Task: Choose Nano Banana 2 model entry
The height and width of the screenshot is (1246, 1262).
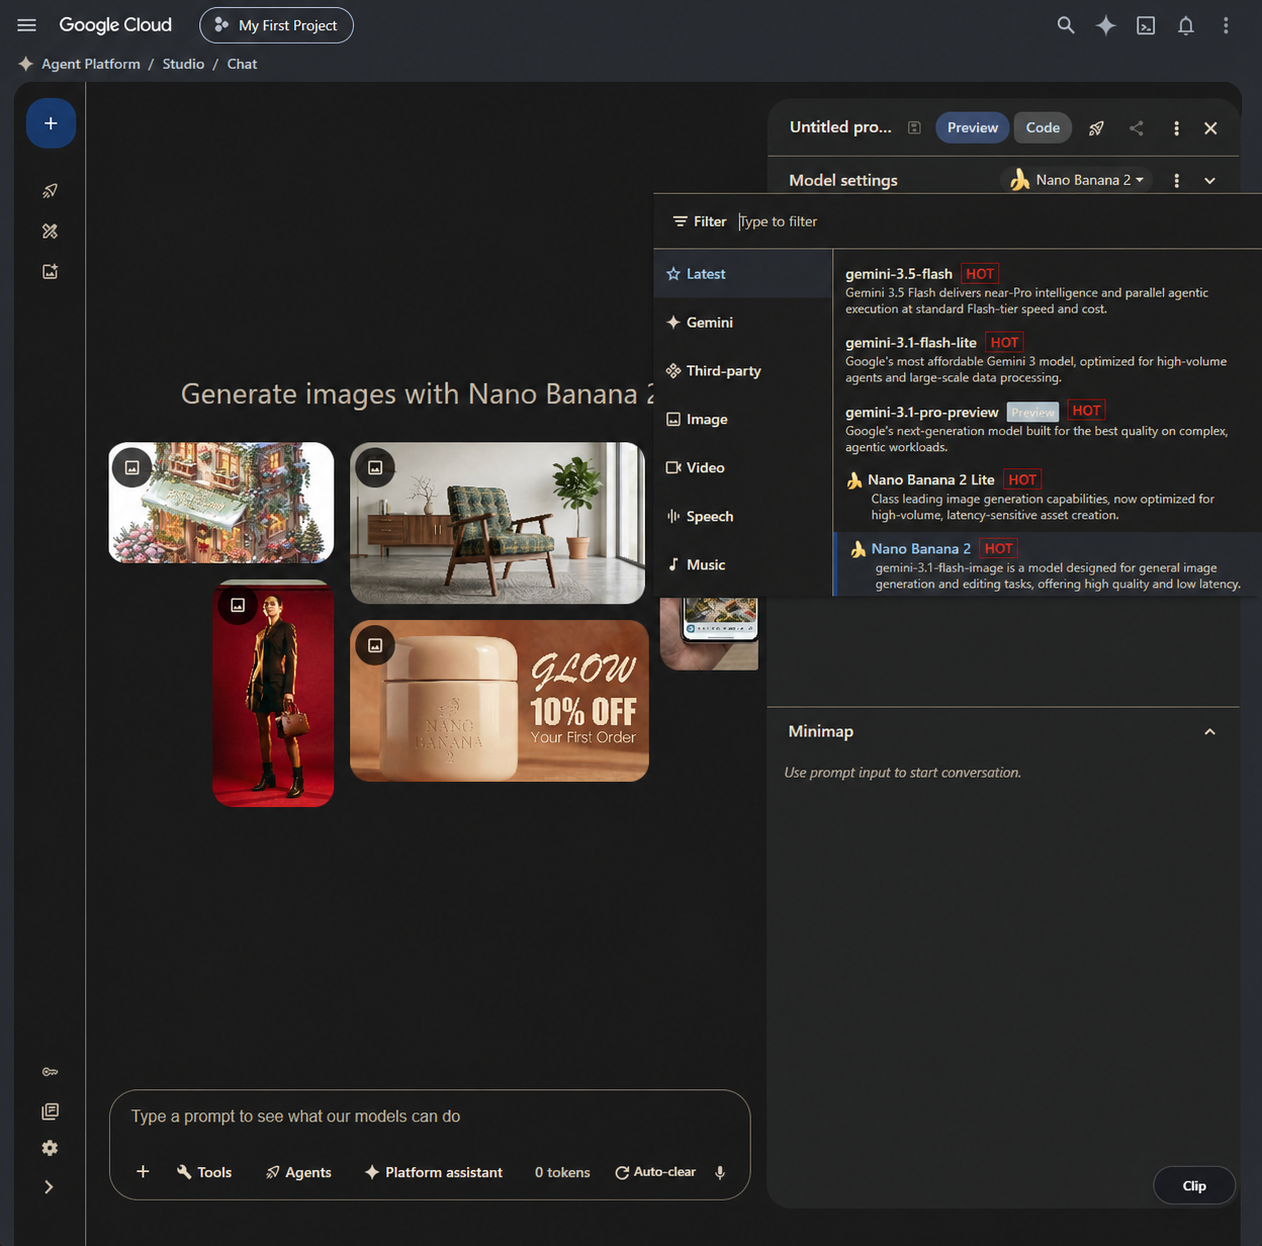Action: pyautogui.click(x=1047, y=565)
